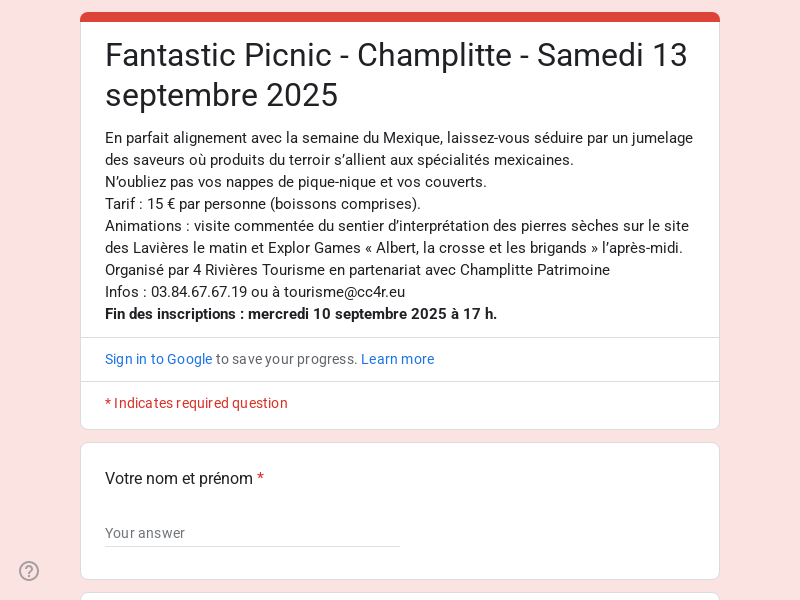
Task: Click the phone number 03.84.67.67.19
Action: [x=199, y=292]
